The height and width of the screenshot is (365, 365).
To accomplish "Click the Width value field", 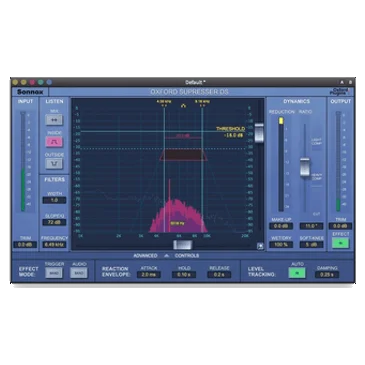I will click(x=54, y=200).
